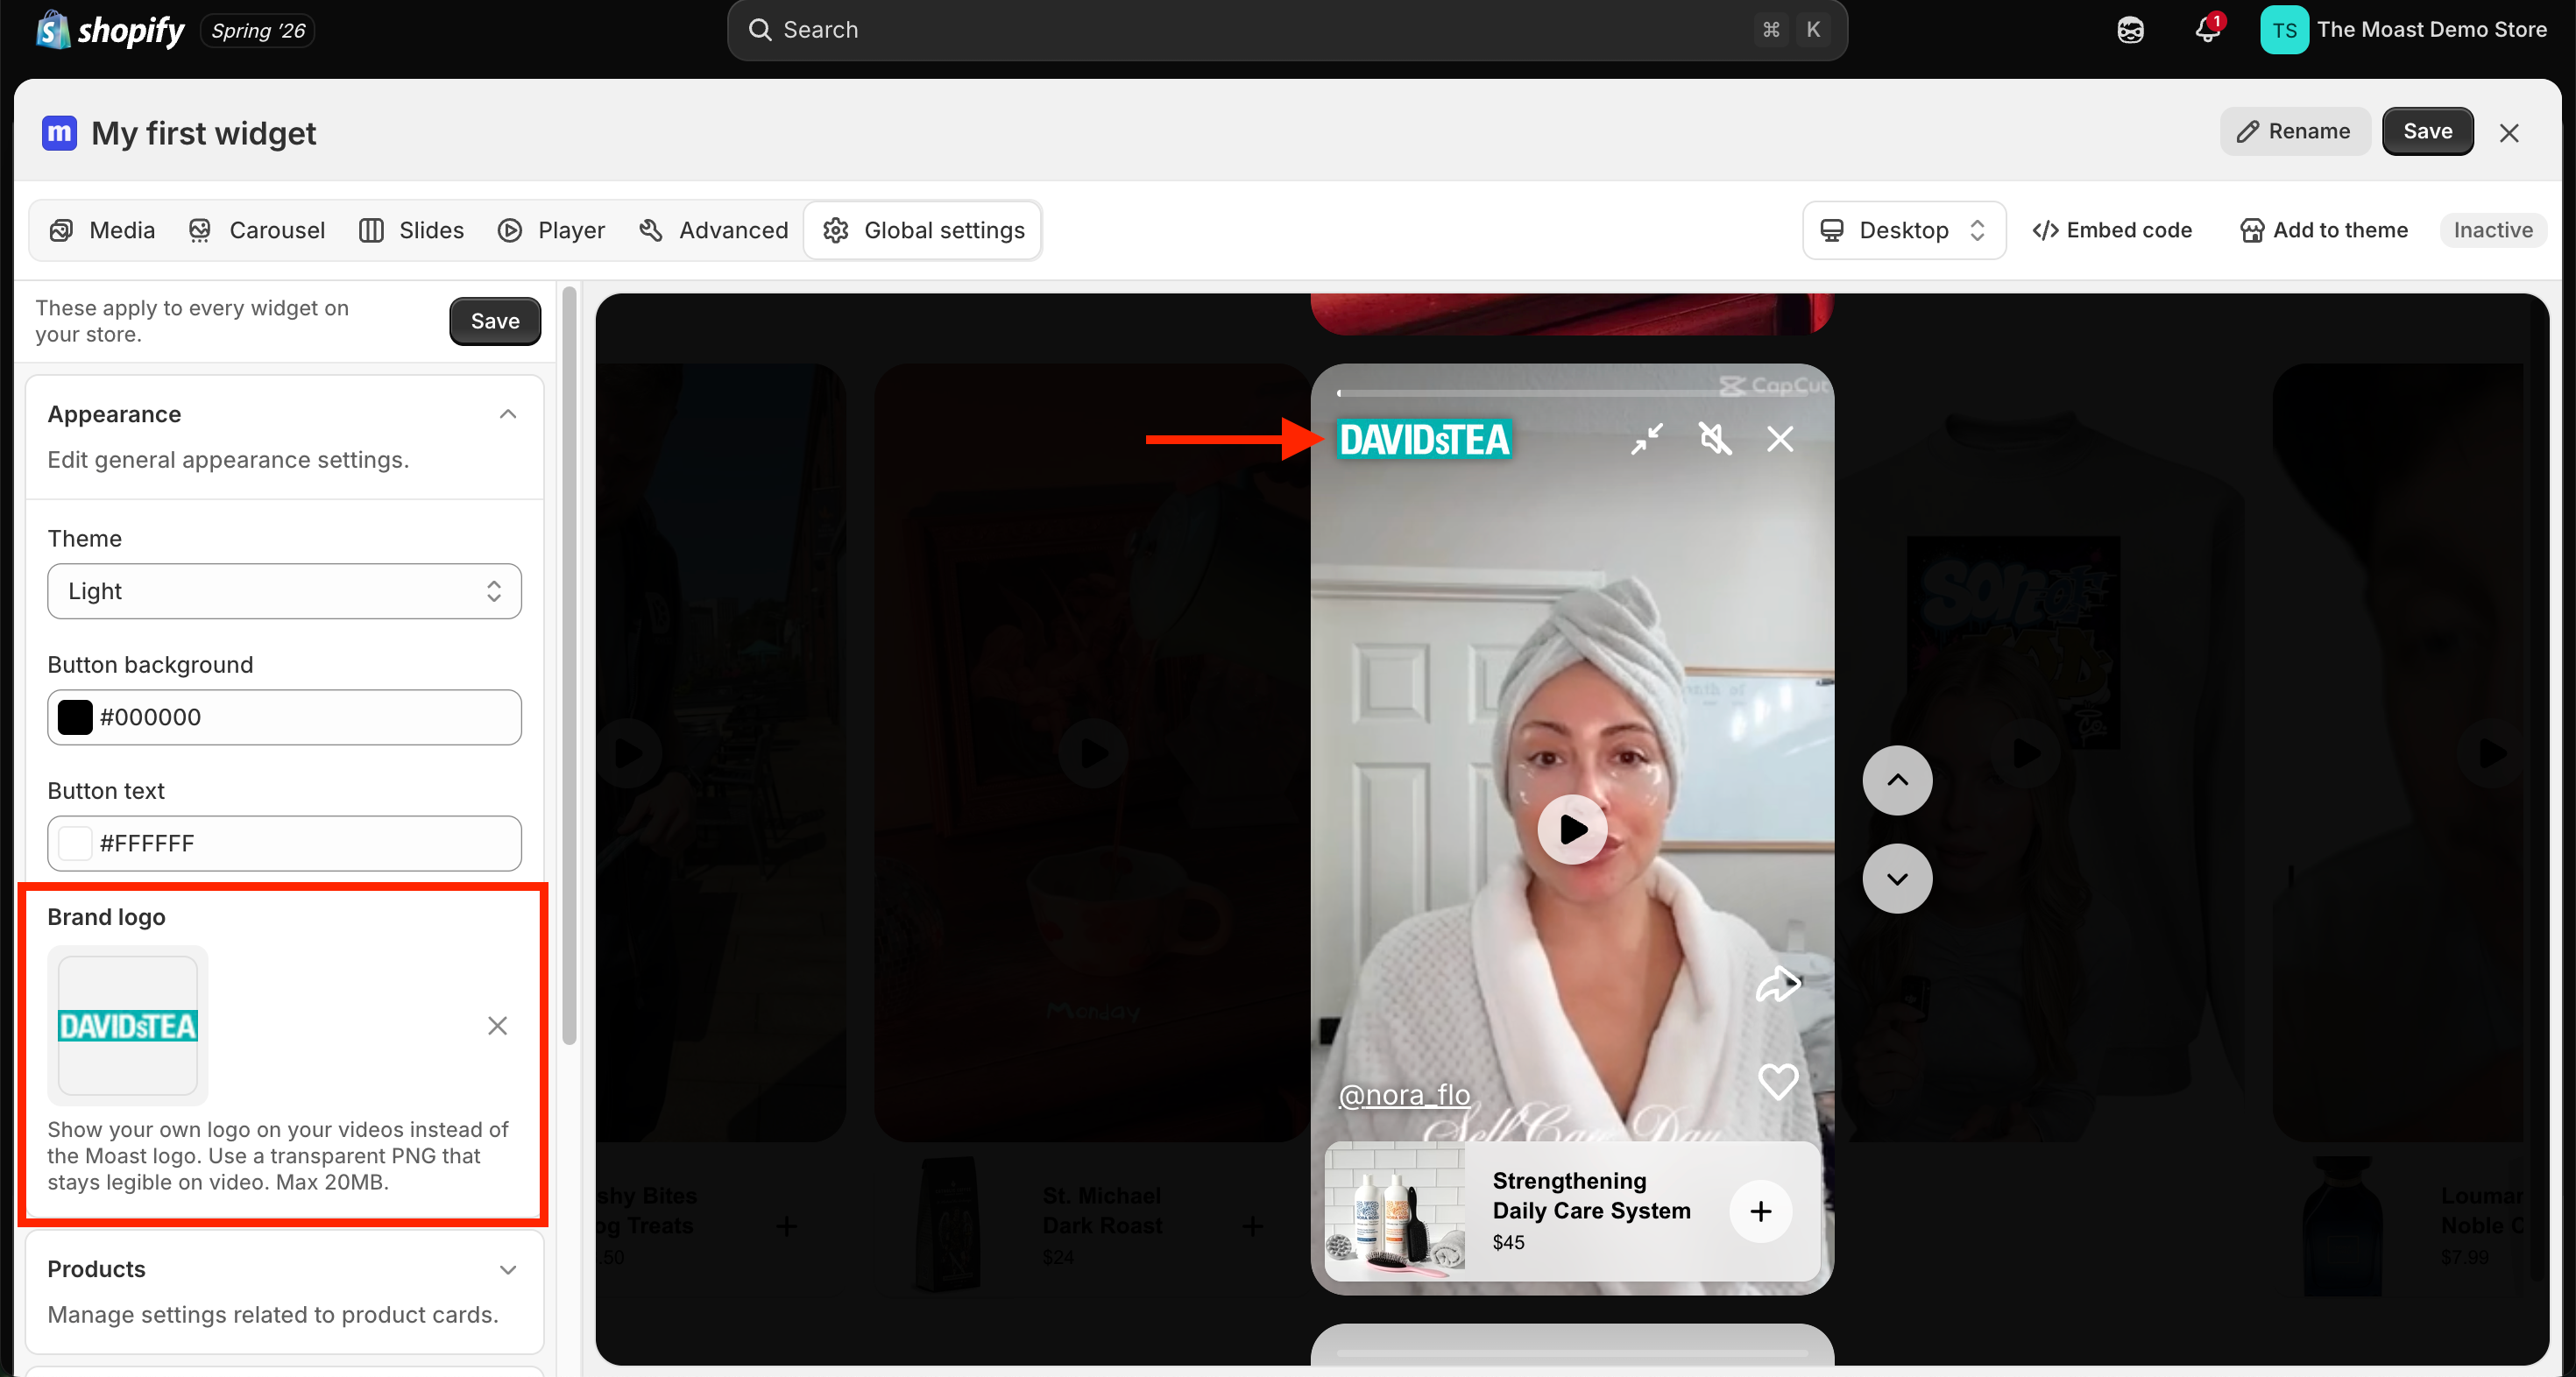Viewport: 2576px width, 1377px height.
Task: Click the Moast app icon
Action: click(60, 133)
